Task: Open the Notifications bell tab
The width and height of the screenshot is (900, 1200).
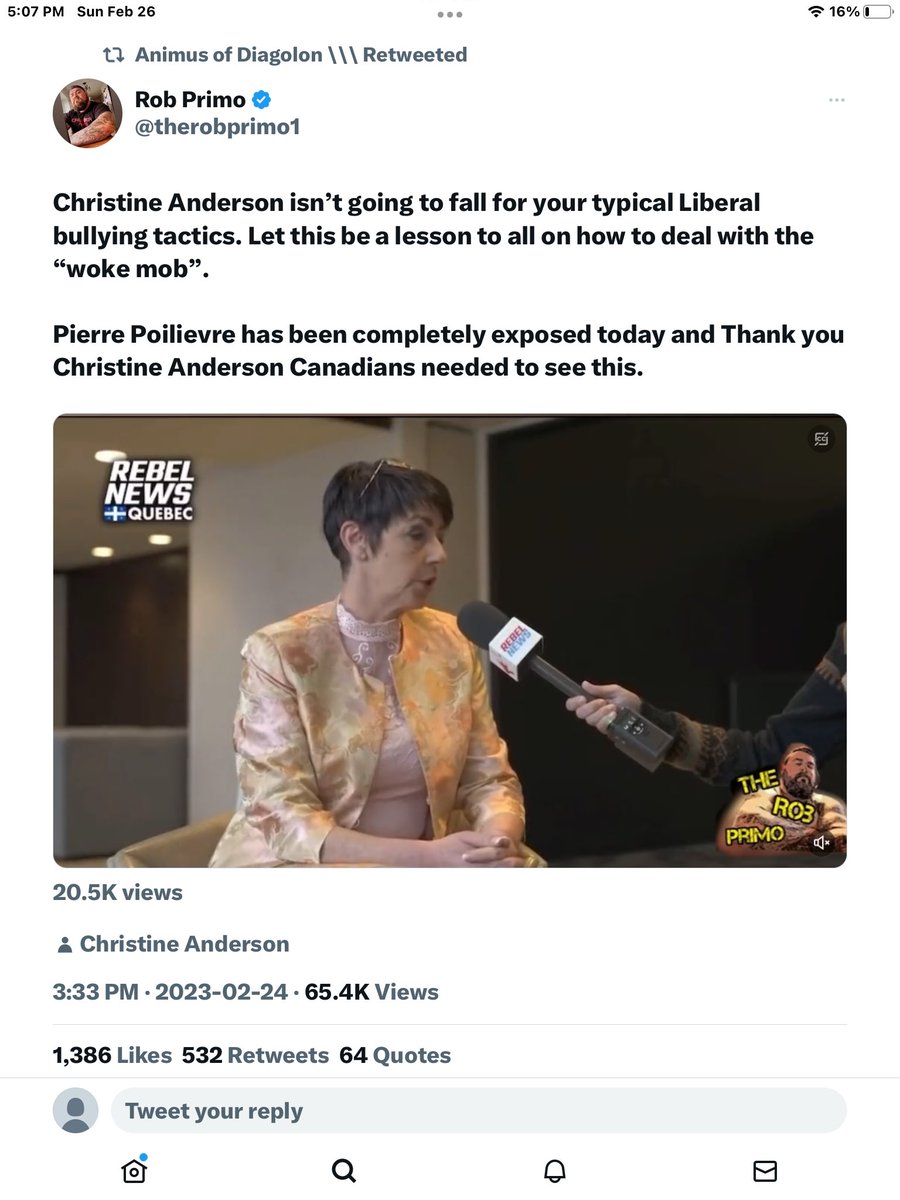Action: pos(555,1170)
